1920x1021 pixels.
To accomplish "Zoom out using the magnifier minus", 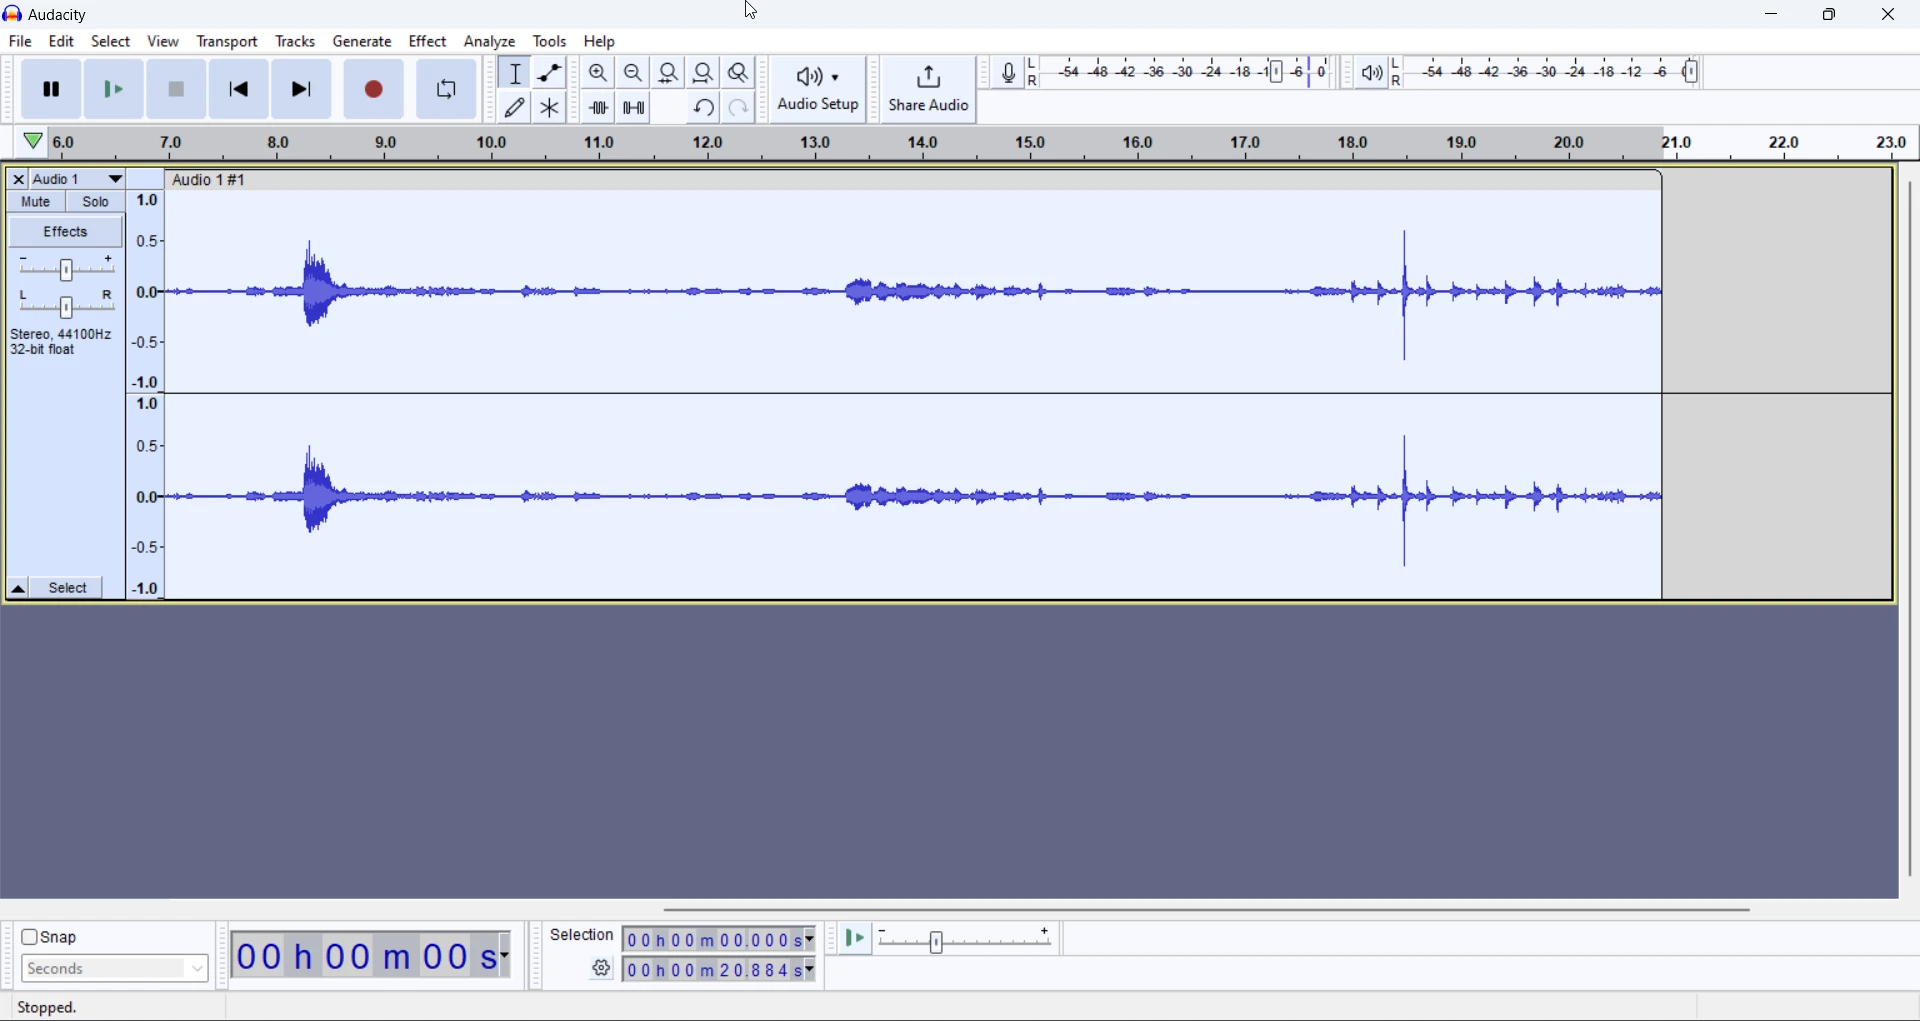I will click(634, 73).
